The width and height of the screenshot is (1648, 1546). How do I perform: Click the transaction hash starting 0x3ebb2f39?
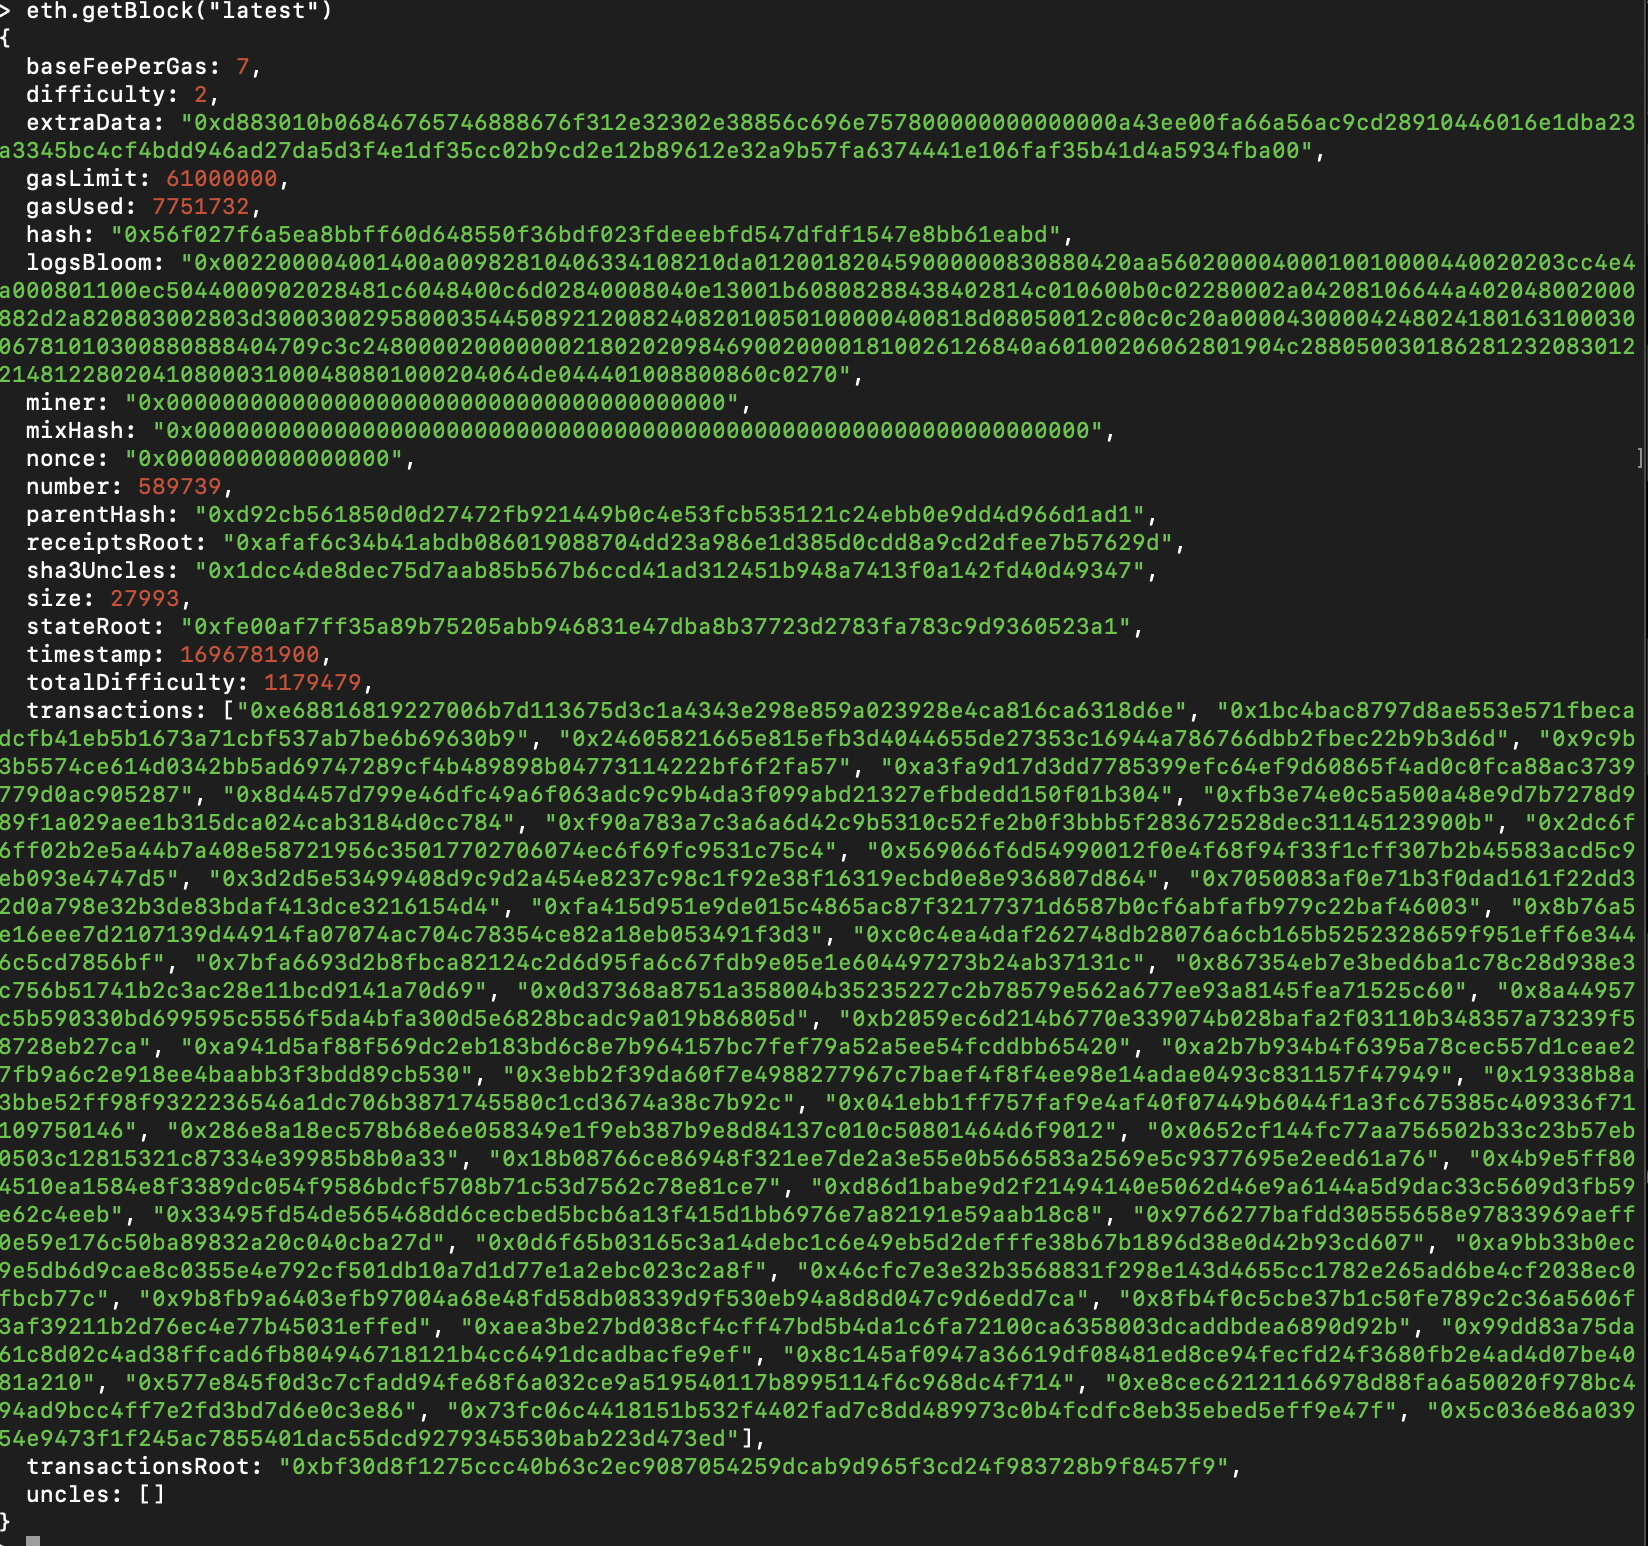coord(978,1075)
